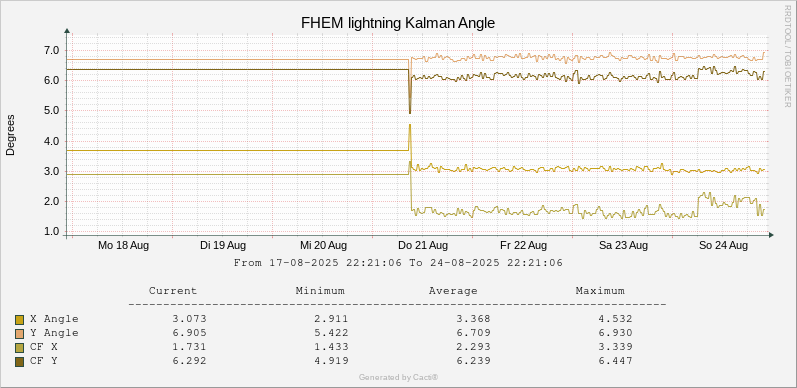Select the Di 19 Aug date label

(x=223, y=246)
